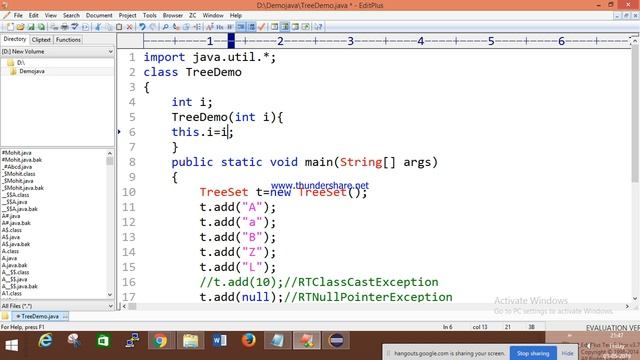640x360 pixels.
Task: Click the red X Delete icon
Action: (129, 27)
